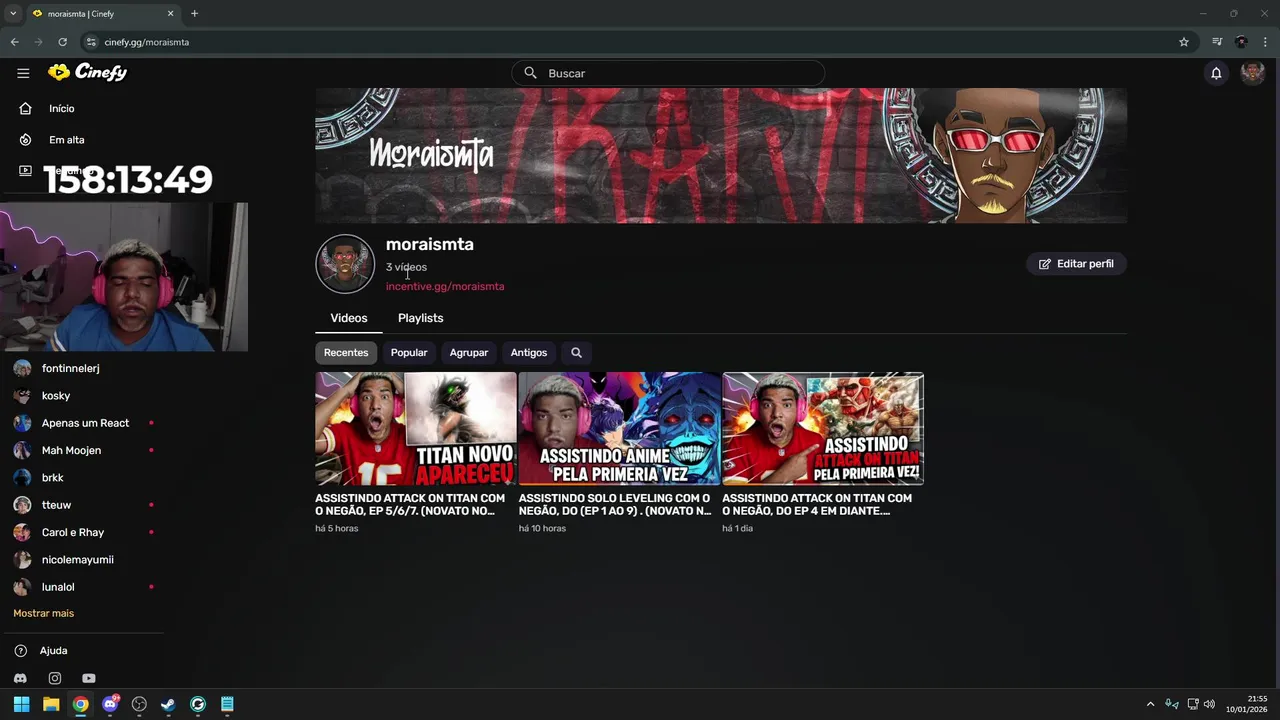Select Agrupar filter chip

(x=469, y=352)
